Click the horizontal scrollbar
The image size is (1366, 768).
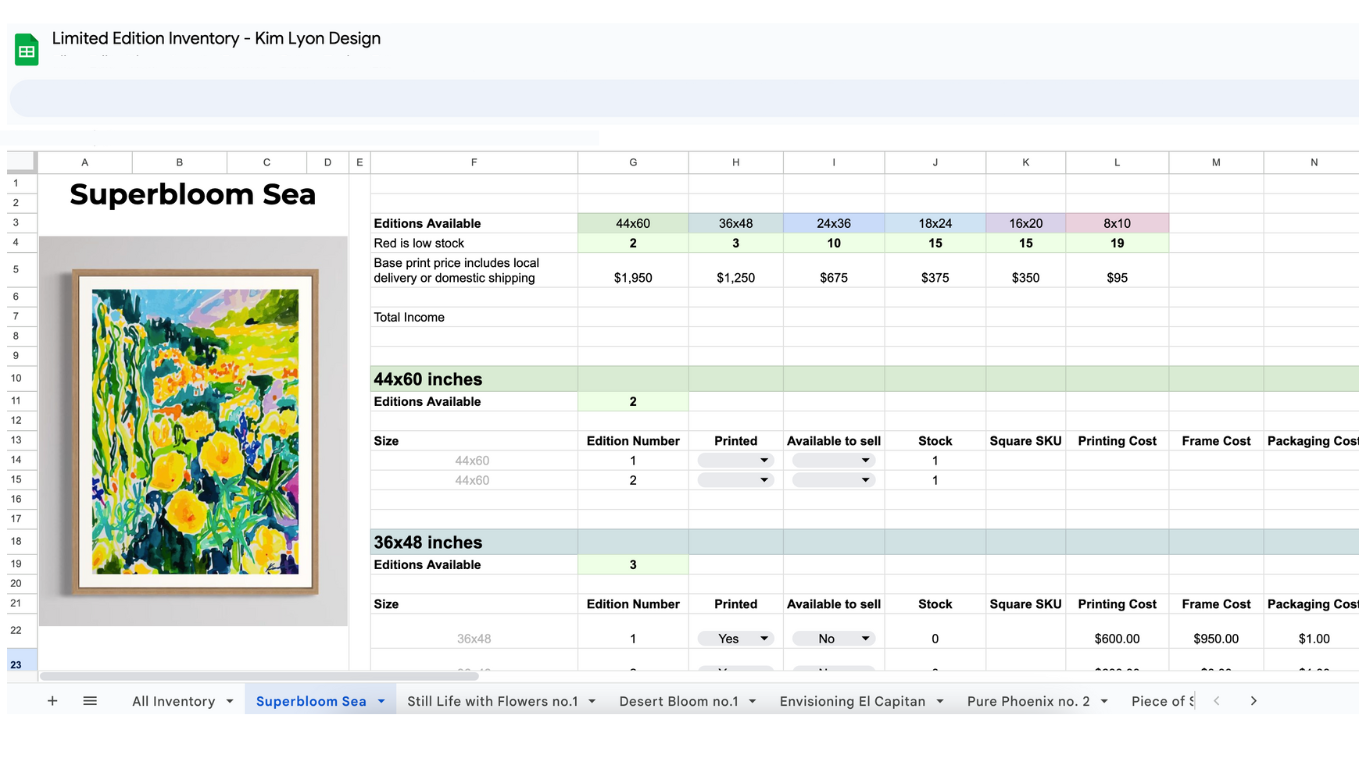259,677
